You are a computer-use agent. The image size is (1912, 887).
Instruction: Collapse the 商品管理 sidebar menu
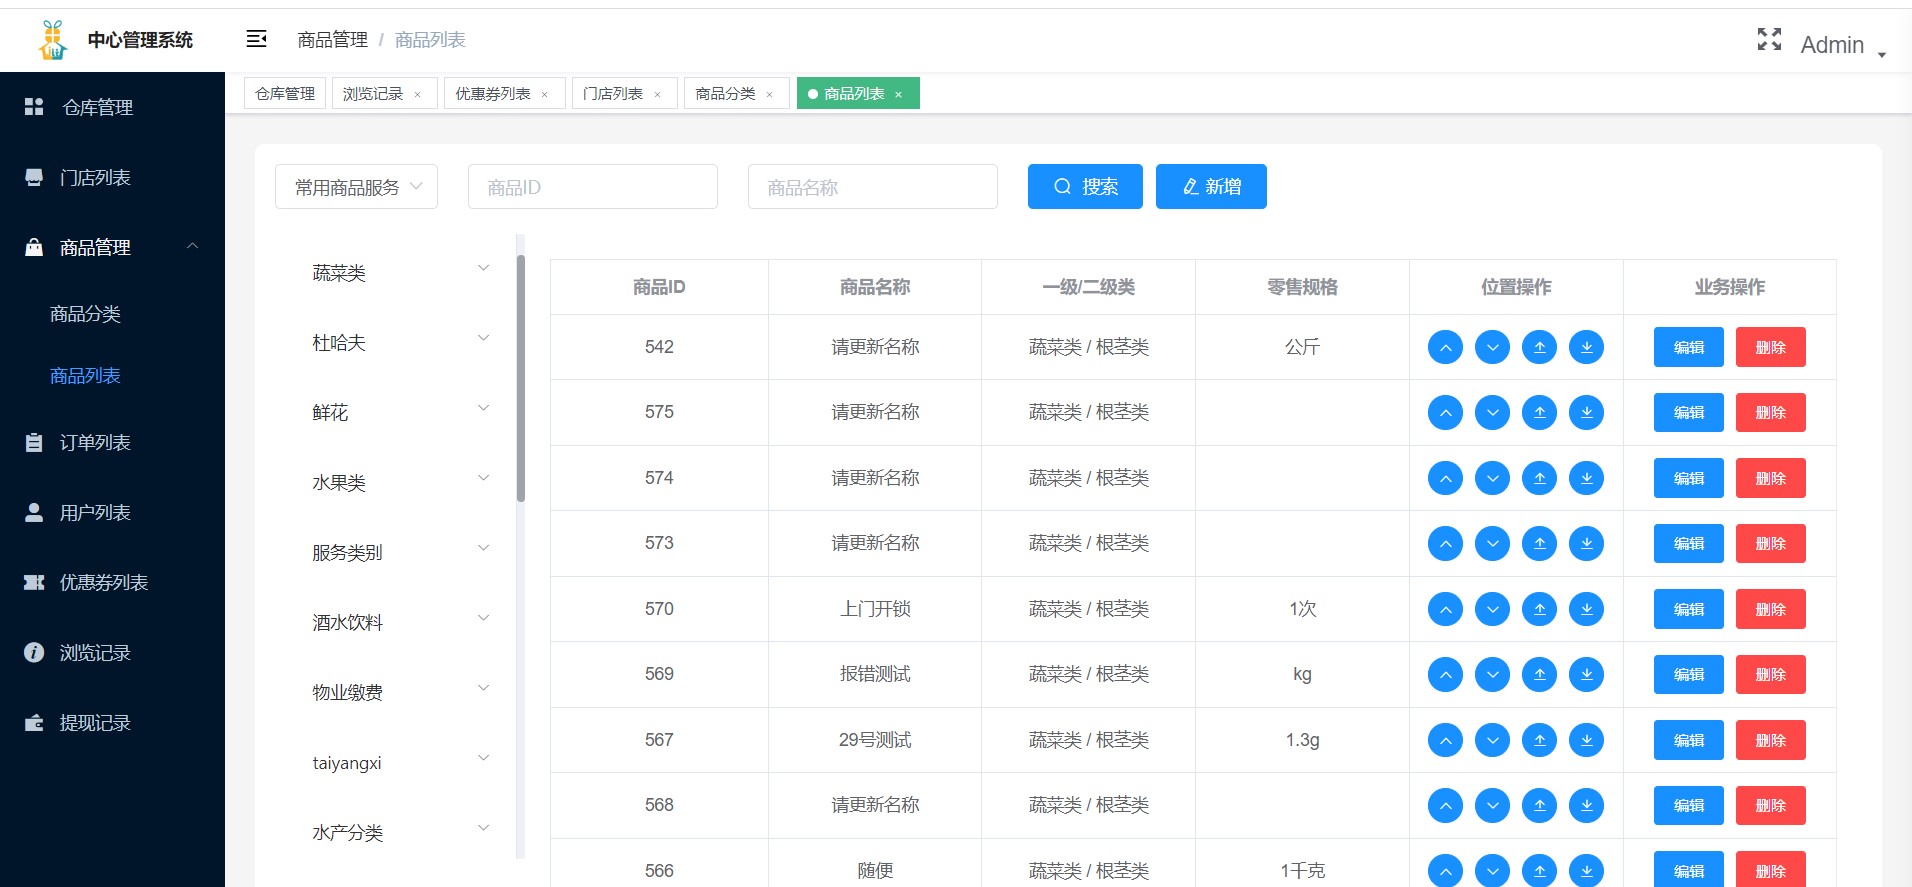pyautogui.click(x=112, y=247)
